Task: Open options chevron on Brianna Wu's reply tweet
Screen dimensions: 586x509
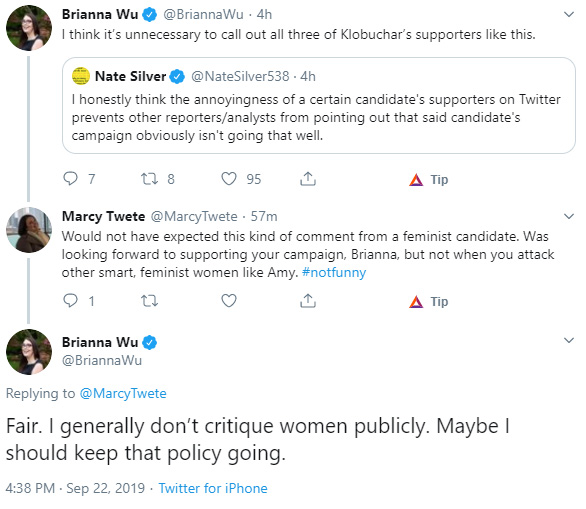Action: pyautogui.click(x=569, y=340)
